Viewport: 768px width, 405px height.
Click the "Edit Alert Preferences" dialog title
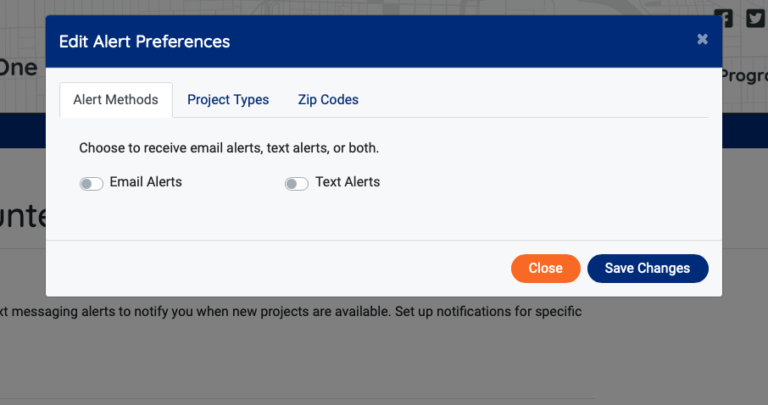144,41
